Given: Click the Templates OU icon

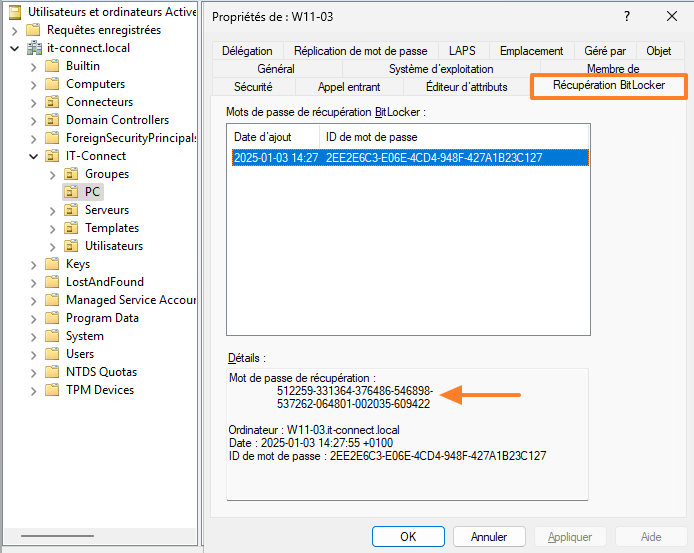Looking at the screenshot, I should point(71,228).
